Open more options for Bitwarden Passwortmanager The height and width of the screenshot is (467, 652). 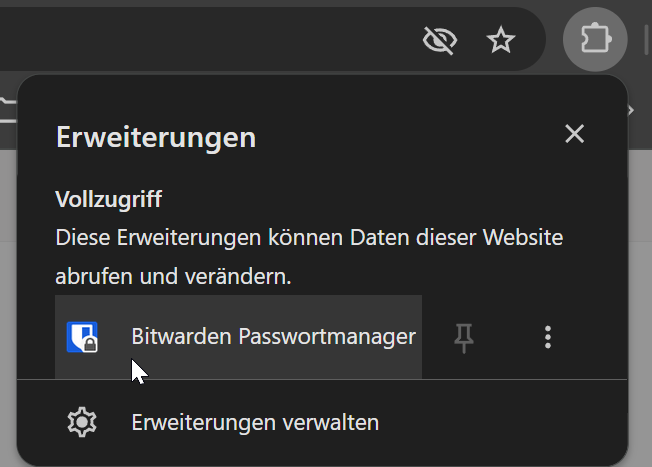(x=548, y=337)
